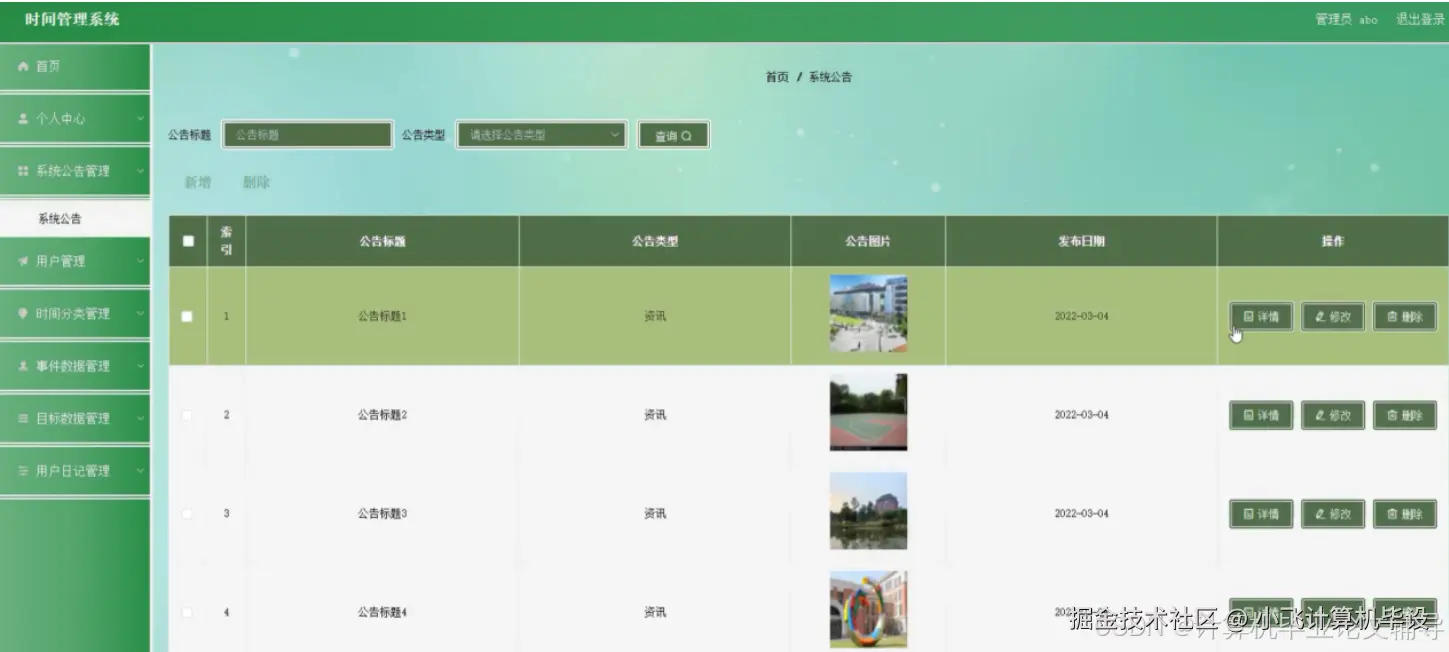Screen dimensions: 1449x652
Task: Open 详情 for 公告标题3
Action: pyautogui.click(x=1261, y=514)
